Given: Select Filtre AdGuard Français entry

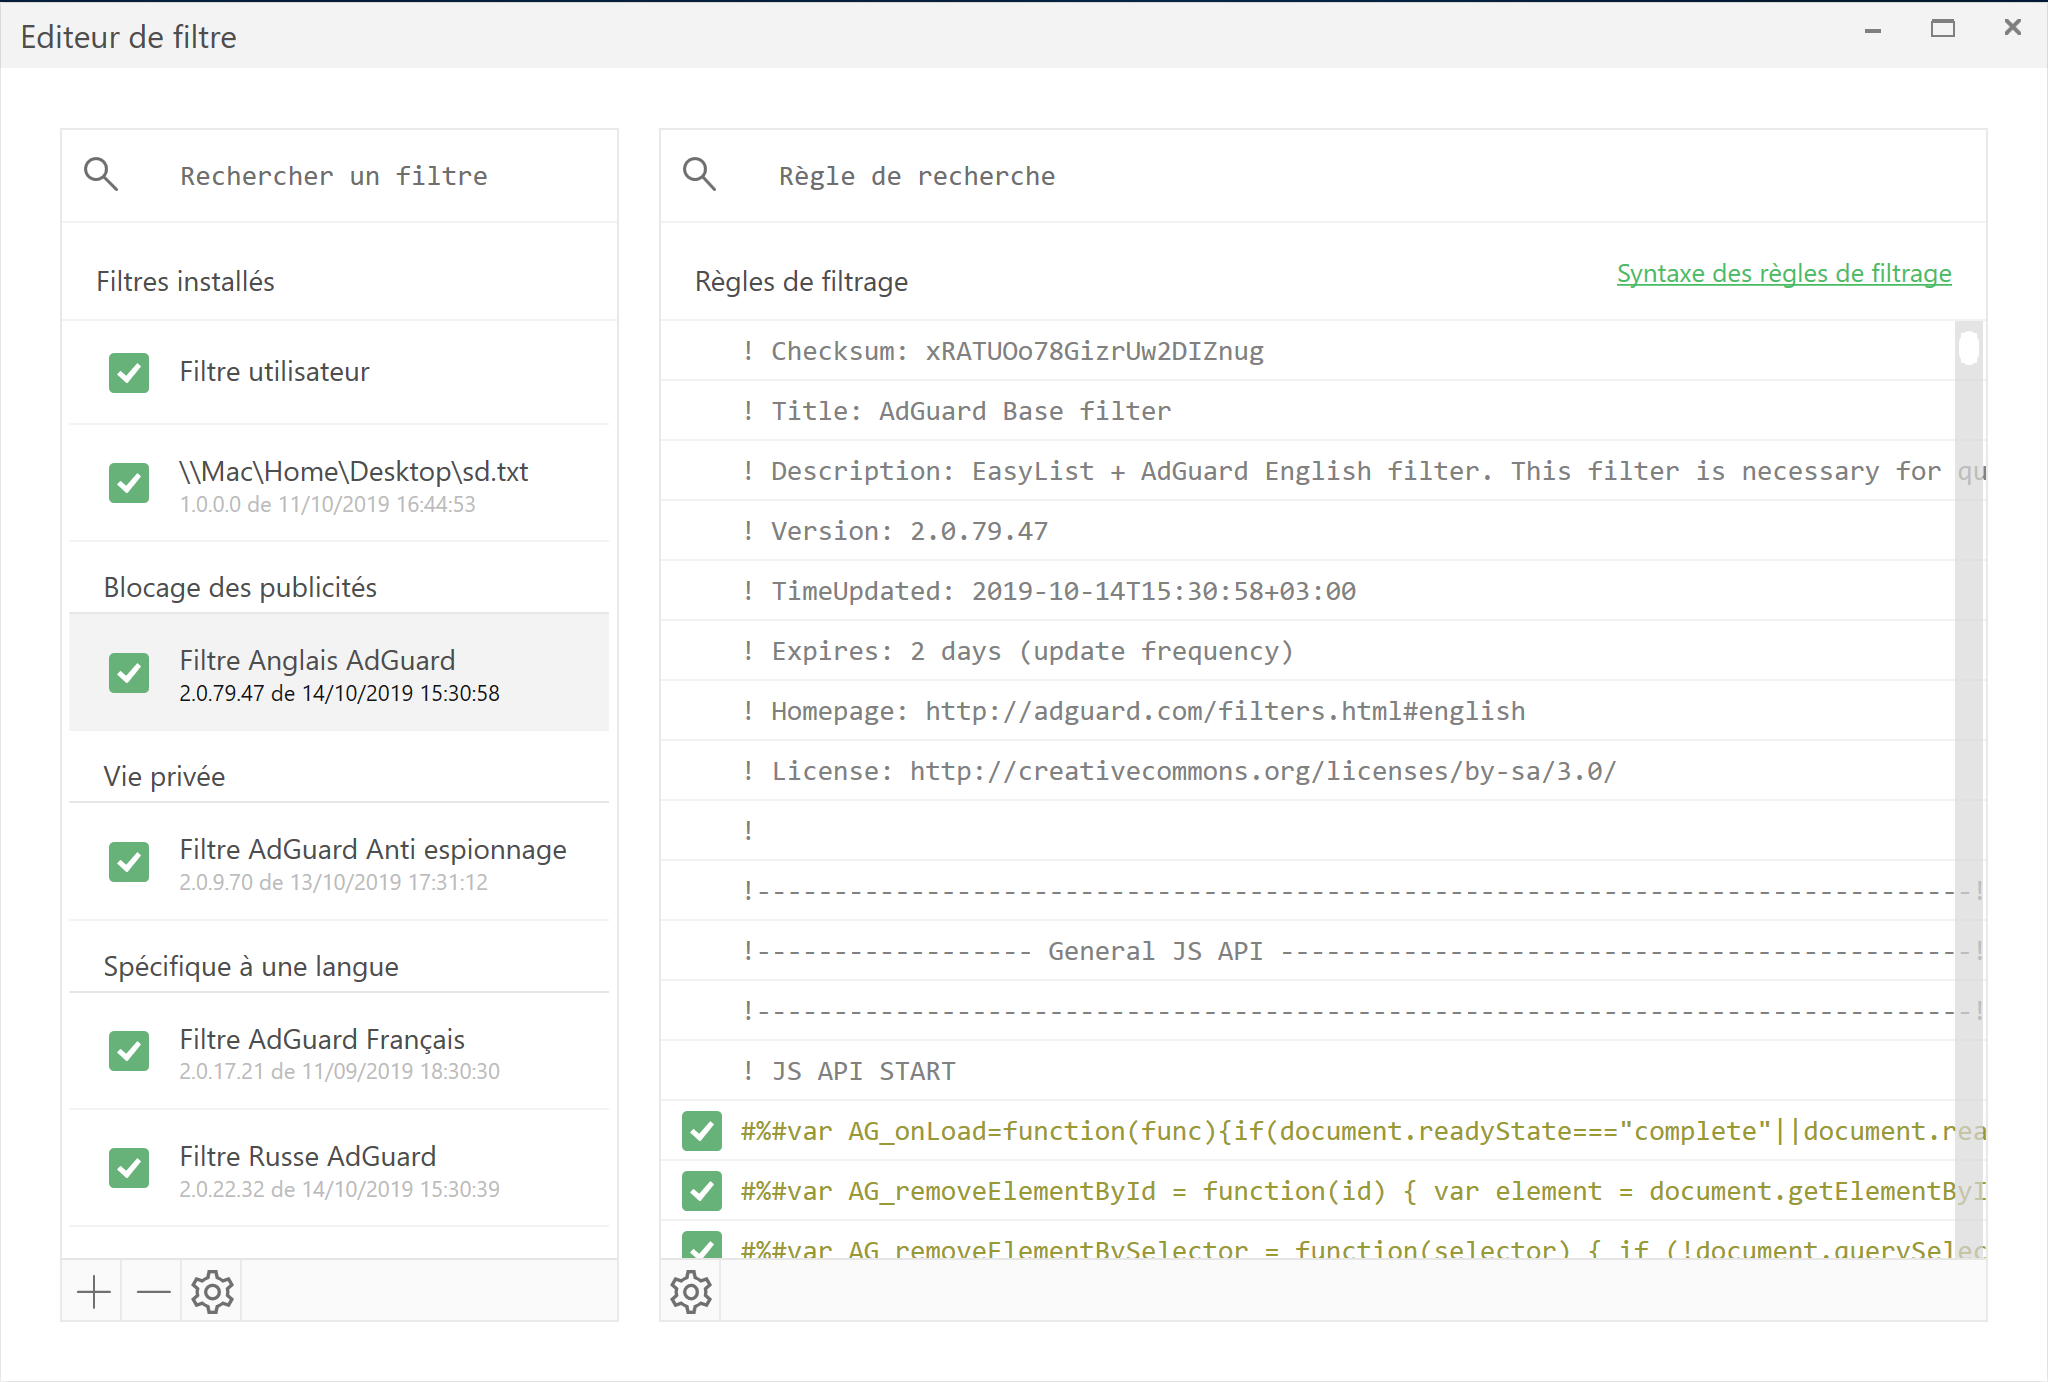Looking at the screenshot, I should pyautogui.click(x=339, y=1051).
